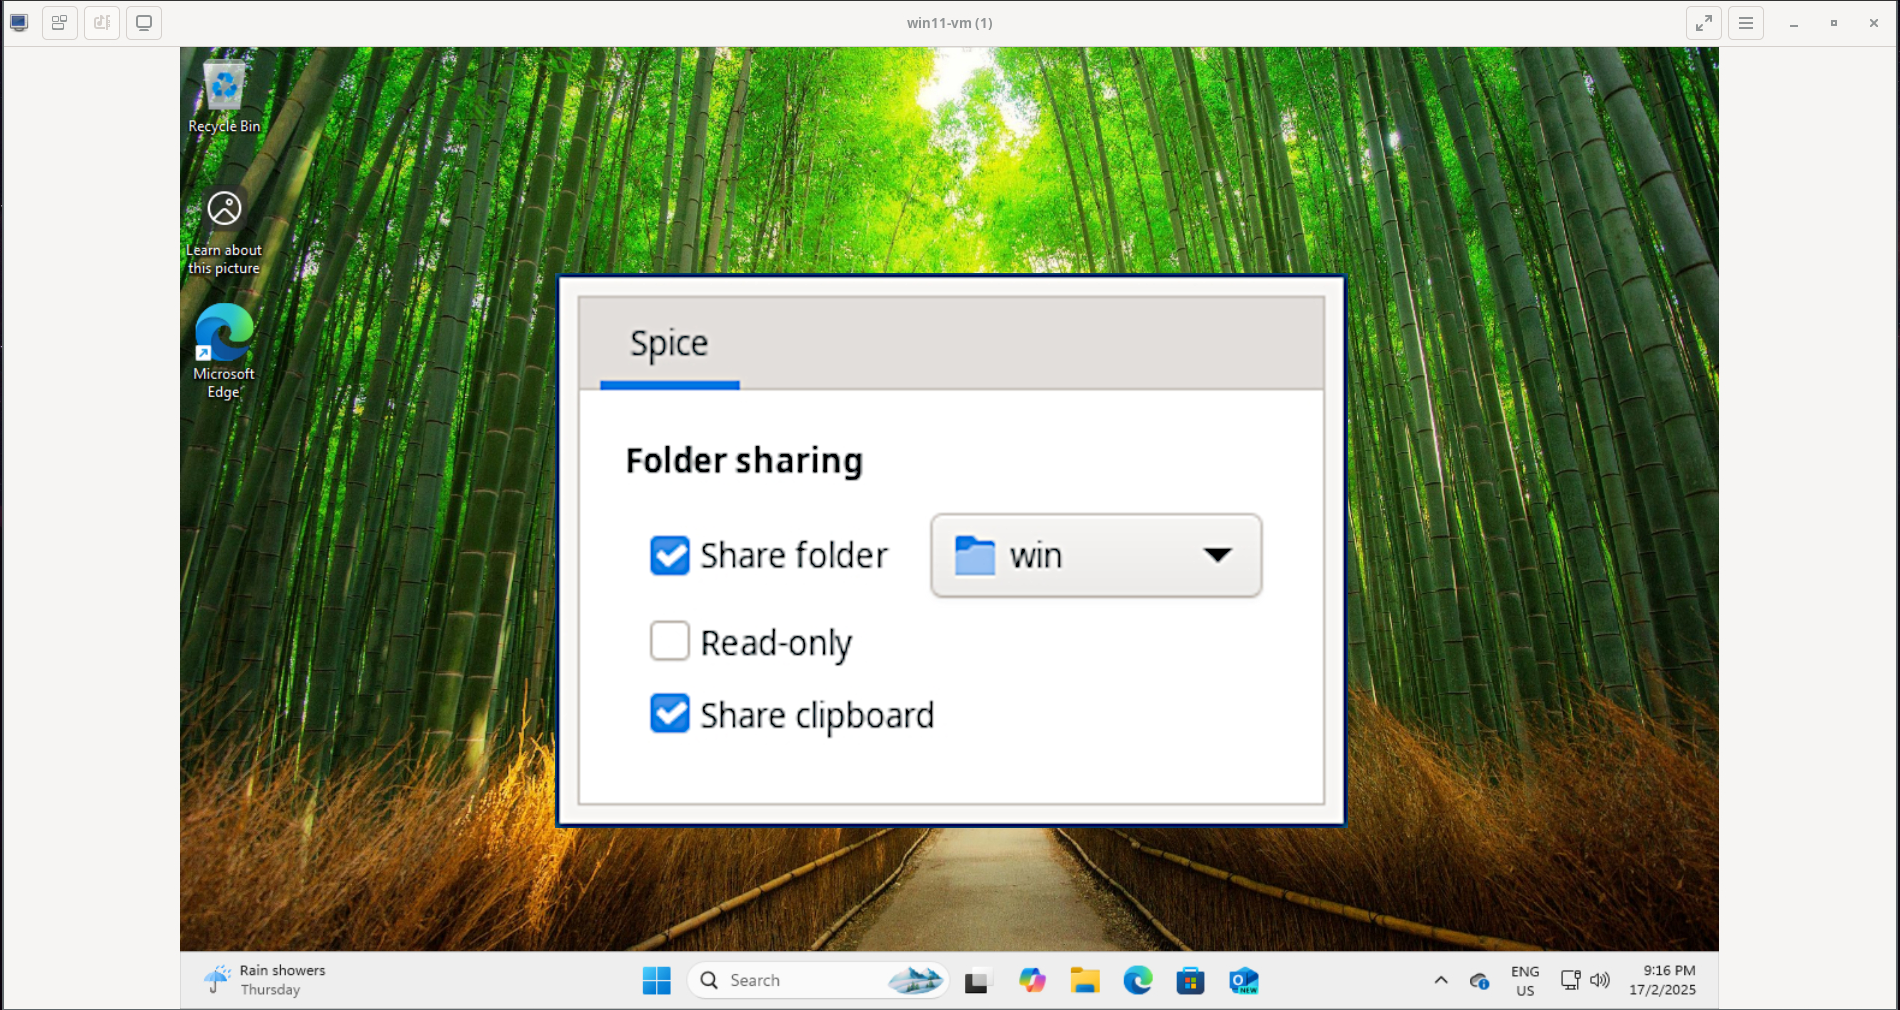The width and height of the screenshot is (1900, 1010).
Task: Enable the Read-only checkbox
Action: click(670, 641)
